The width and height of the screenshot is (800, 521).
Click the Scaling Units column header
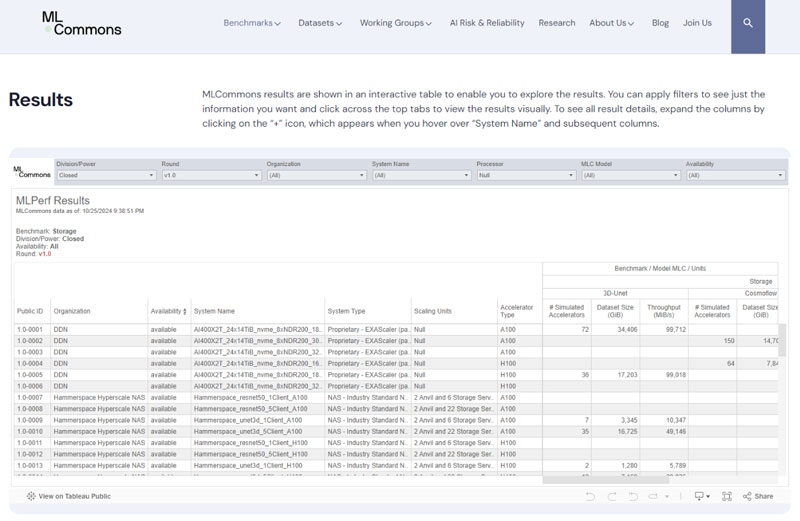point(431,311)
